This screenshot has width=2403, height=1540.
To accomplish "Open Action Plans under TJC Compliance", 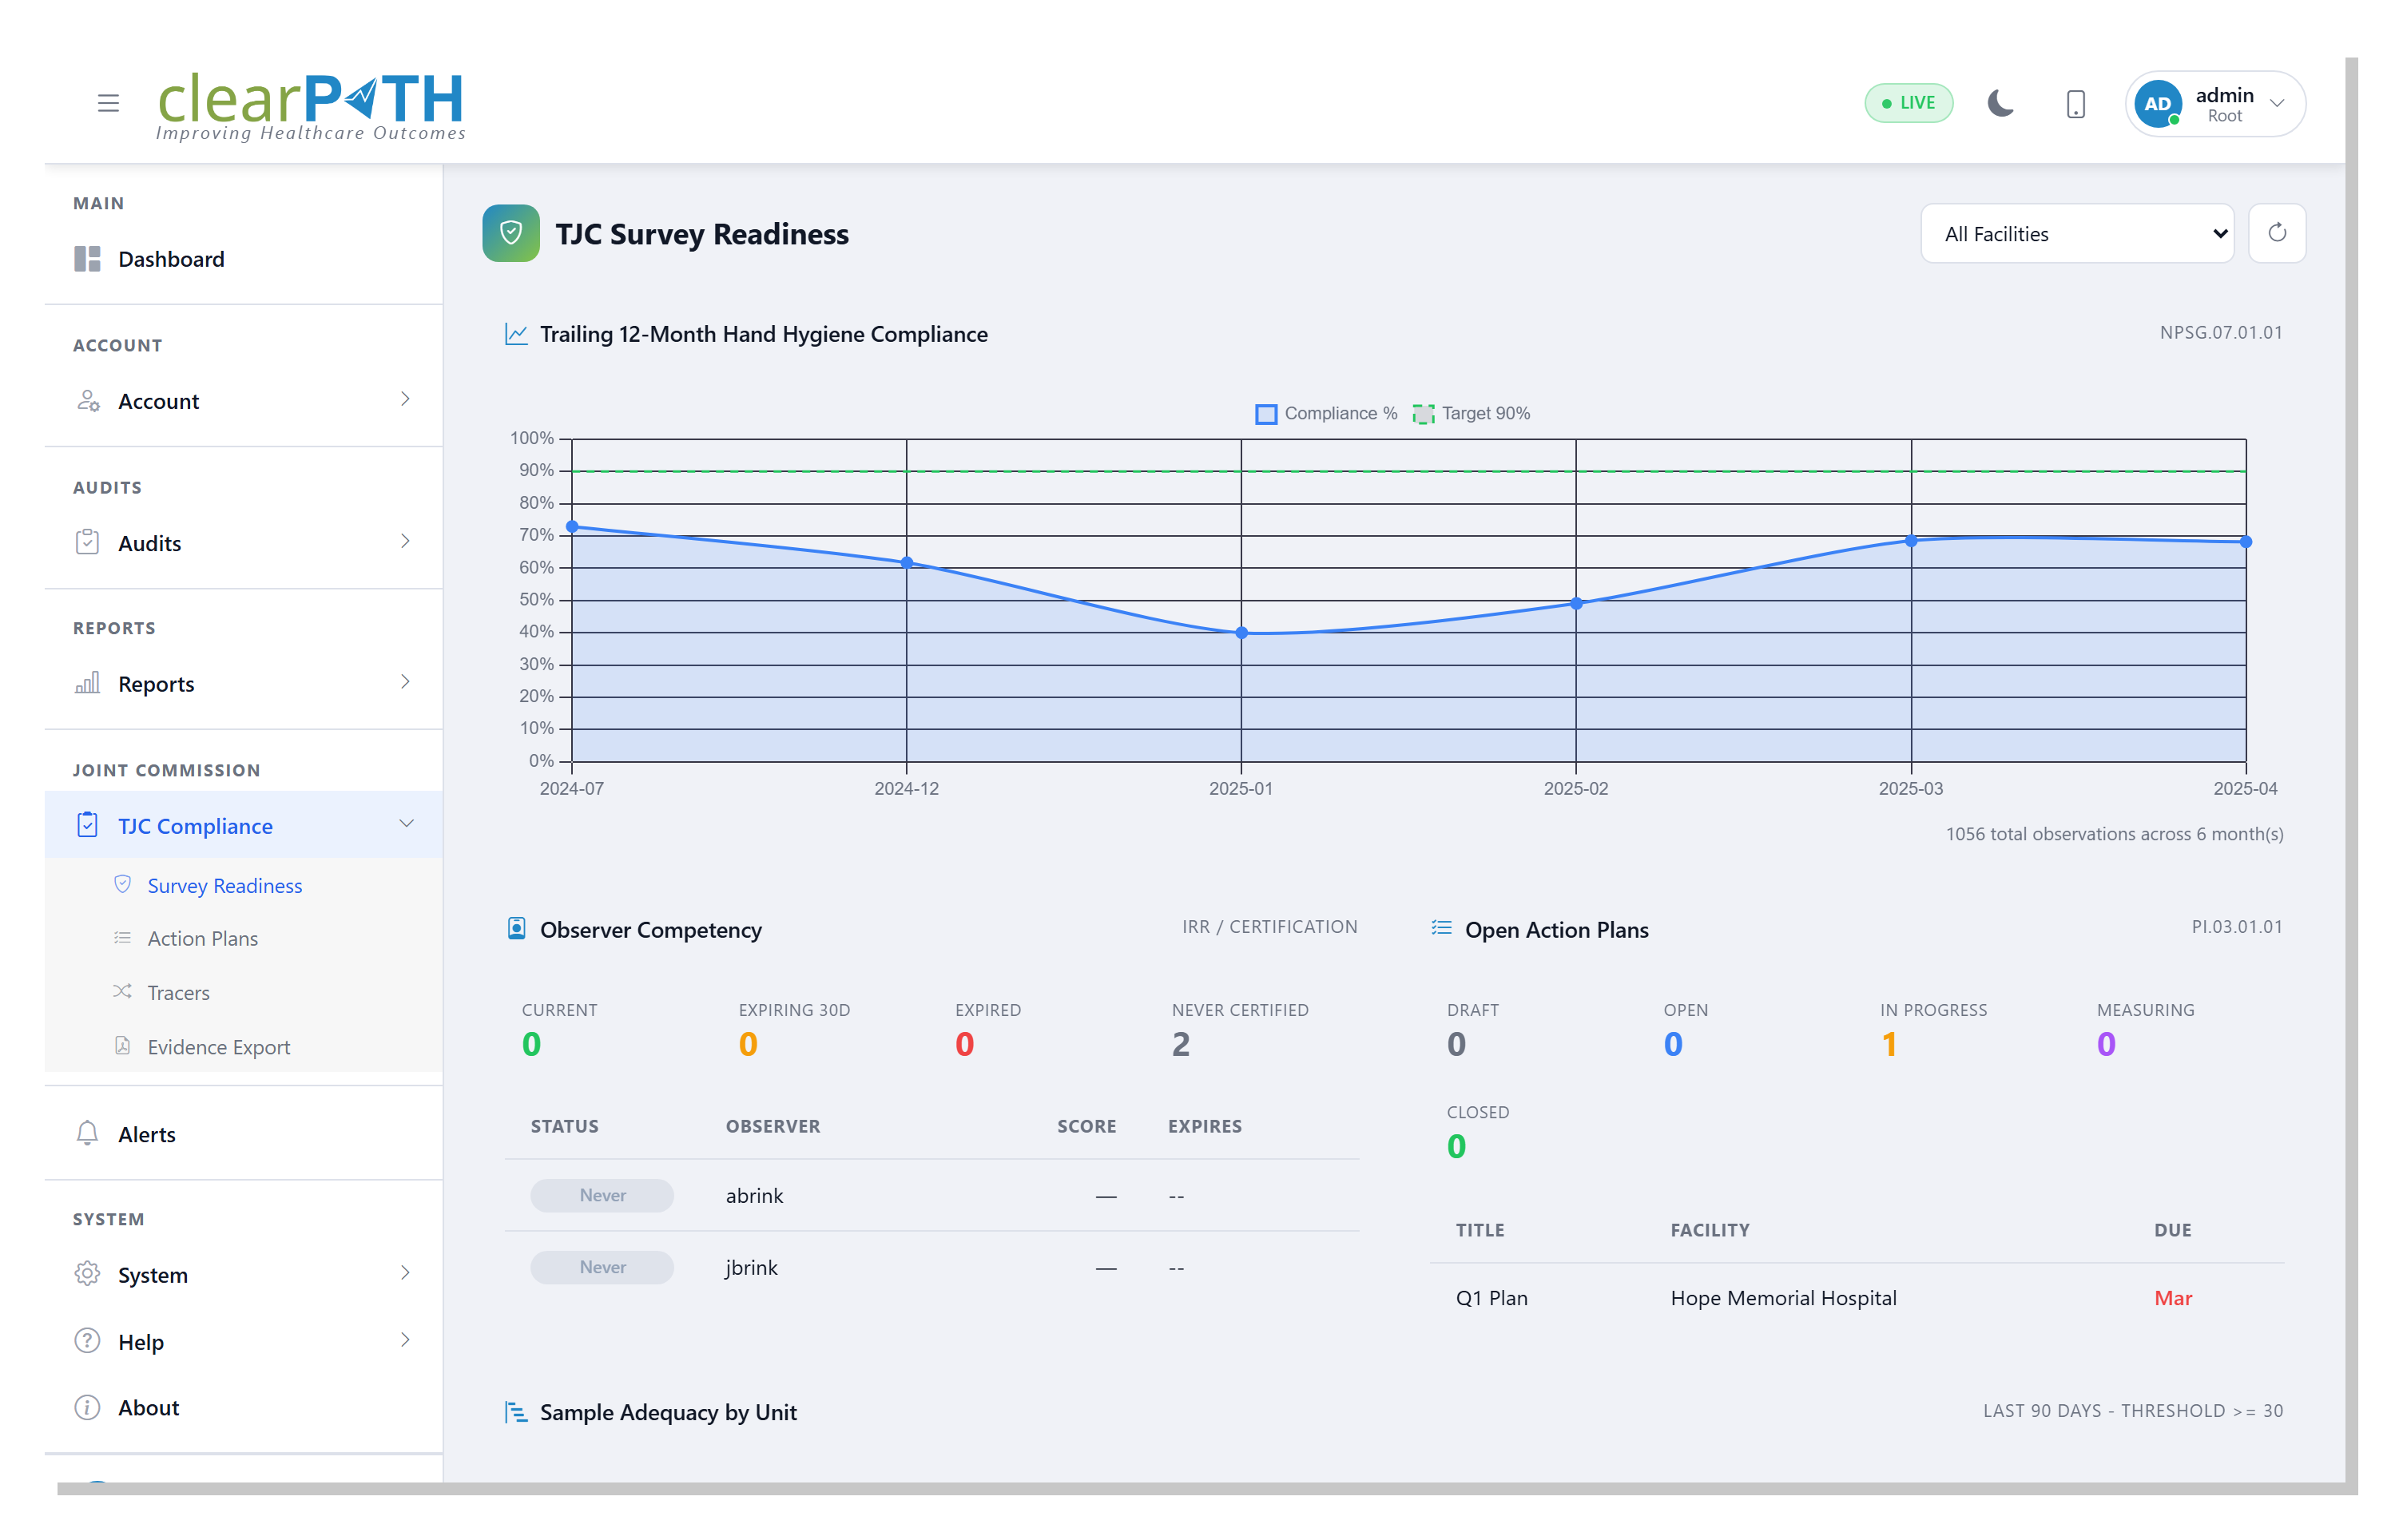I will [202, 938].
